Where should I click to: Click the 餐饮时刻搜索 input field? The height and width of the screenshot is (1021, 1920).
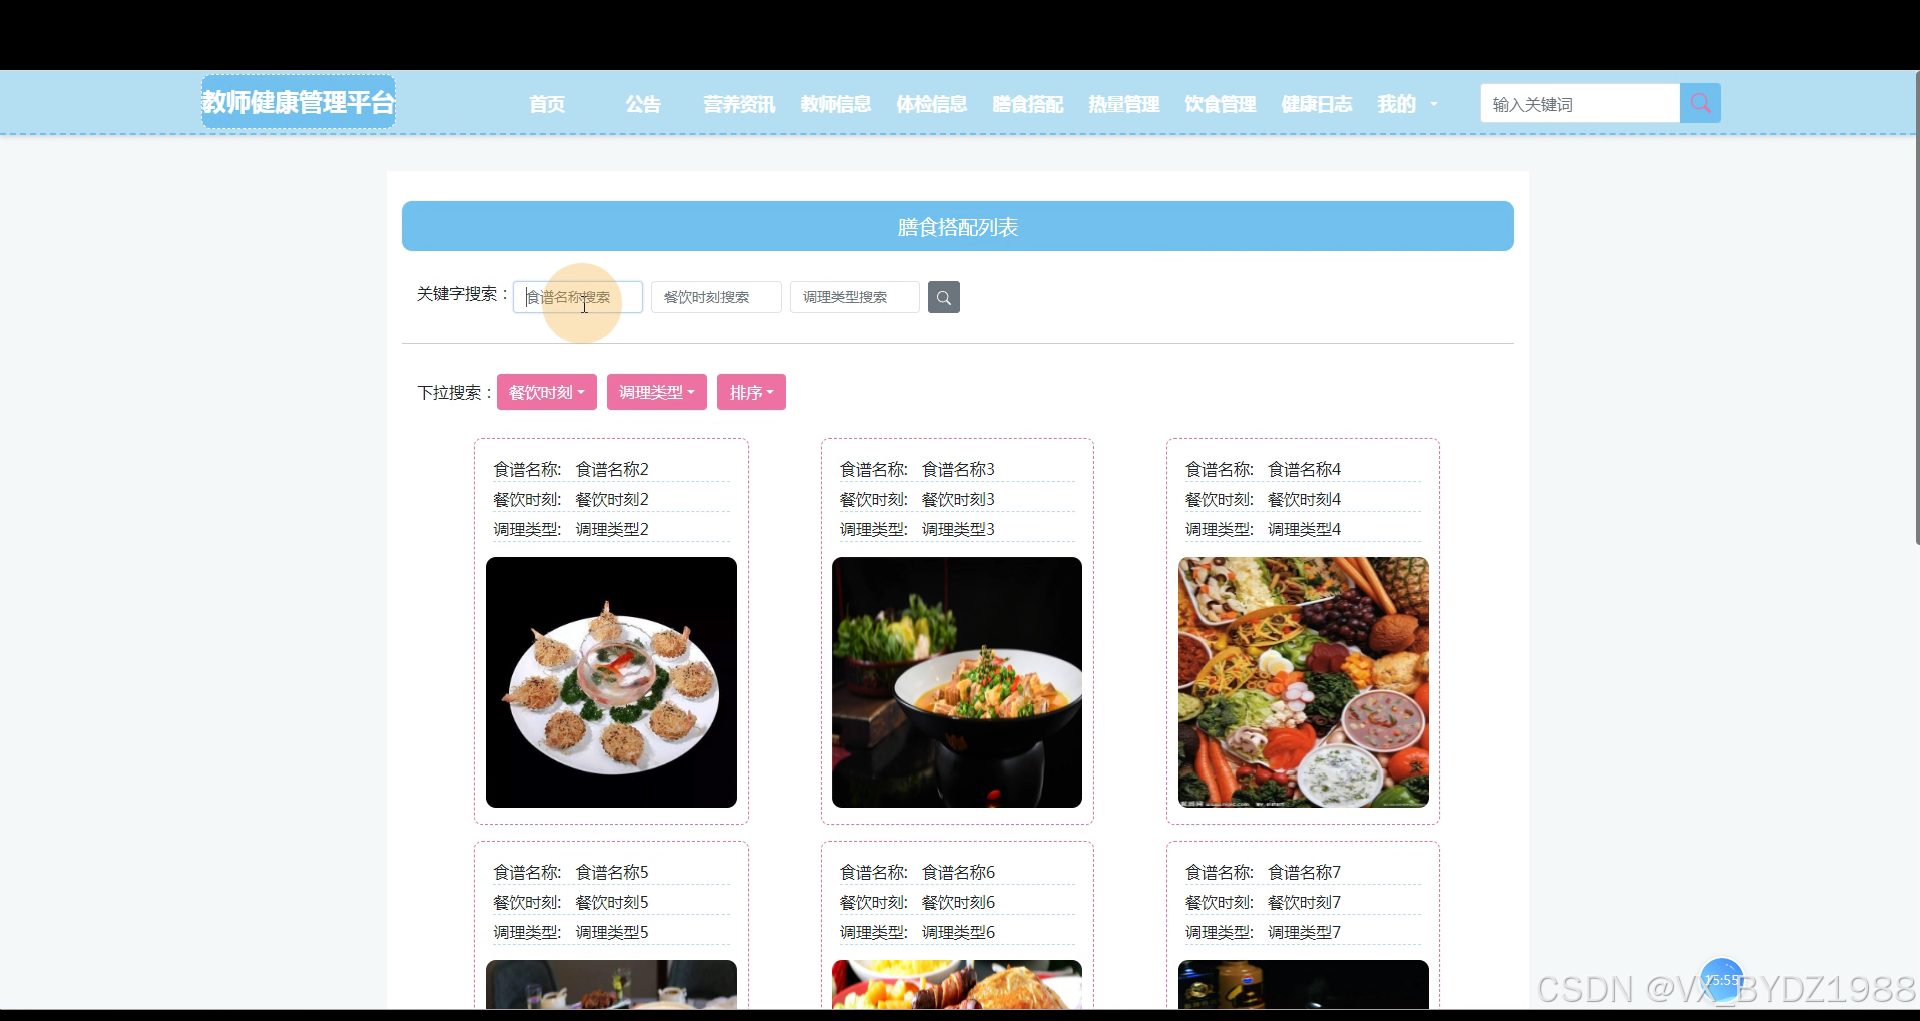click(716, 297)
